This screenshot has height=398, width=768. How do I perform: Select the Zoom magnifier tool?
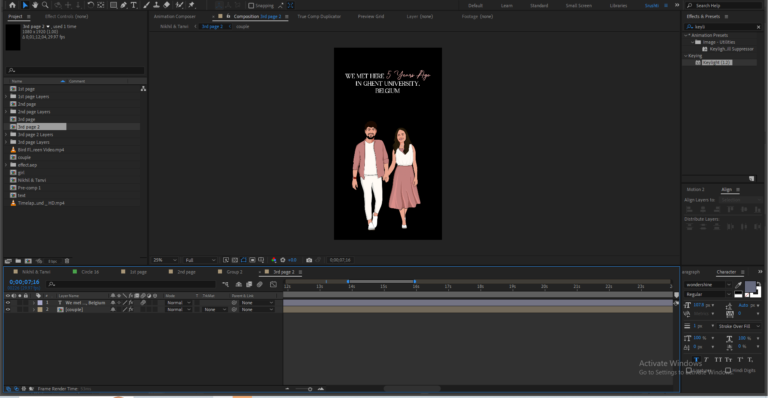45,5
